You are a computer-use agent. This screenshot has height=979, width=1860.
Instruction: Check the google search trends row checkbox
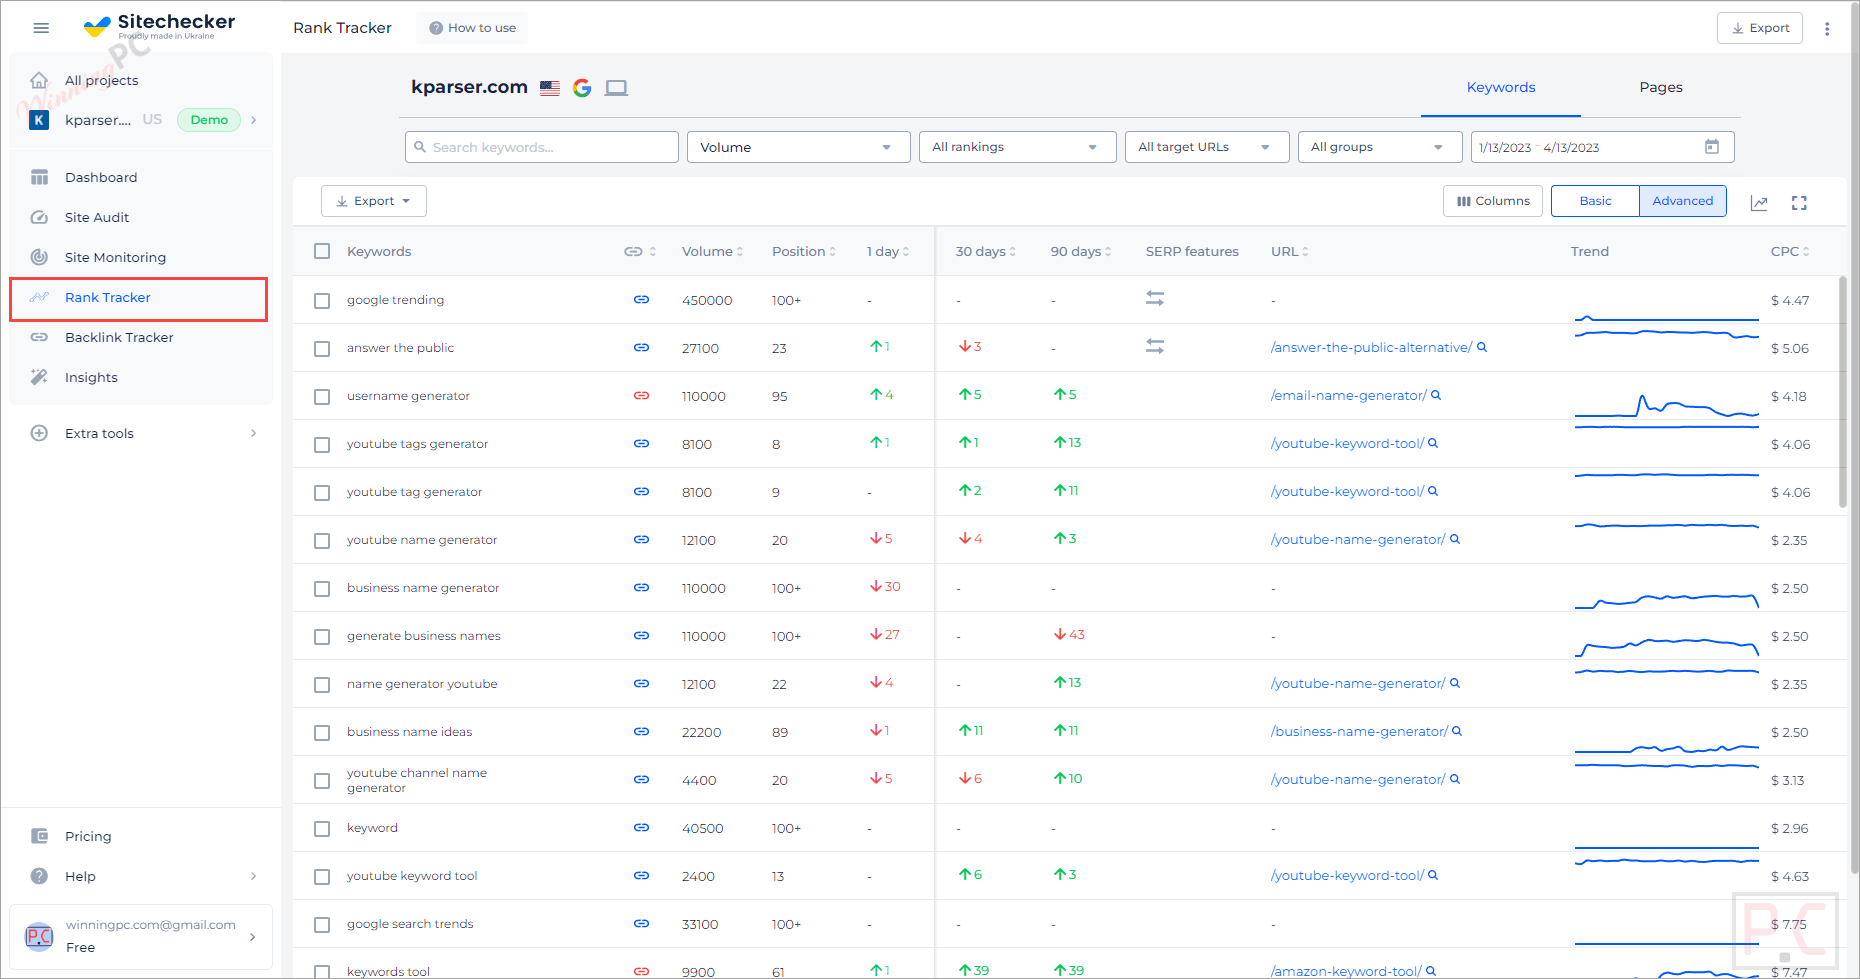pos(322,924)
